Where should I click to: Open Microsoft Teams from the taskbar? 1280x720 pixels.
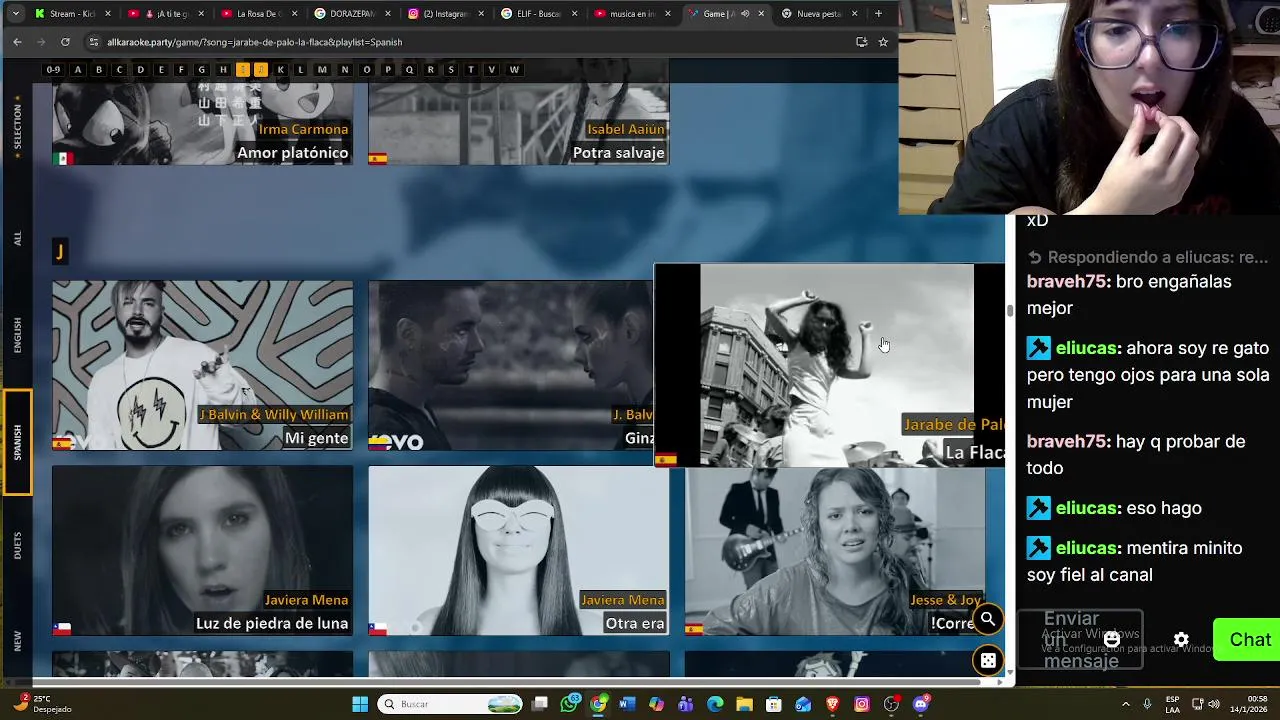tap(686, 704)
